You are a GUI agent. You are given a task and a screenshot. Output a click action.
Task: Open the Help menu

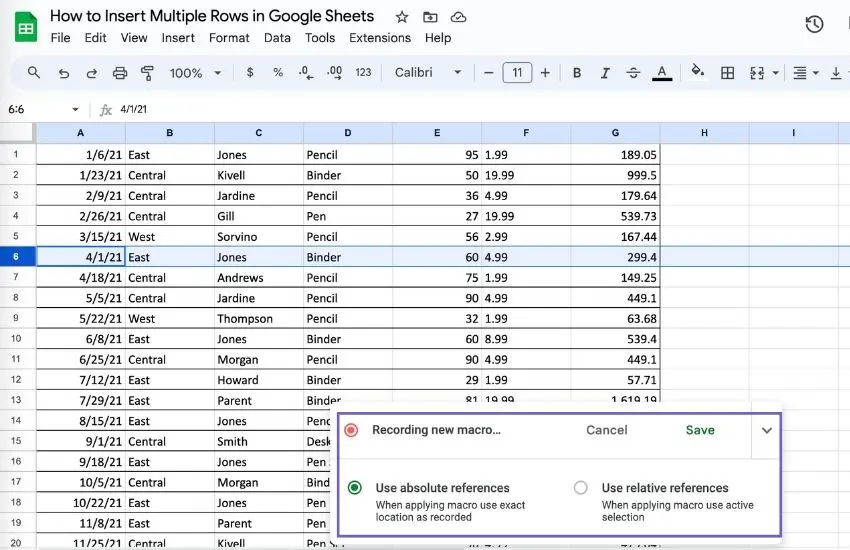click(438, 38)
